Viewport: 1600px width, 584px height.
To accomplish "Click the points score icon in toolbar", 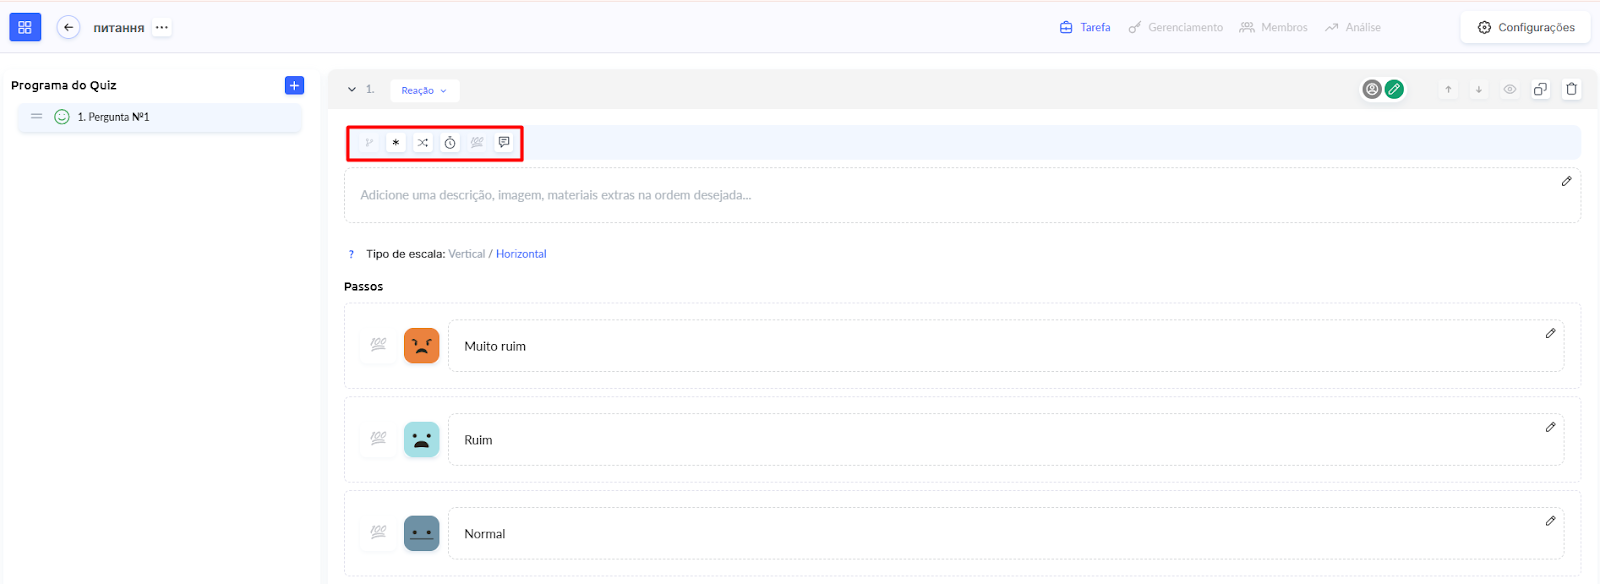I will (477, 143).
